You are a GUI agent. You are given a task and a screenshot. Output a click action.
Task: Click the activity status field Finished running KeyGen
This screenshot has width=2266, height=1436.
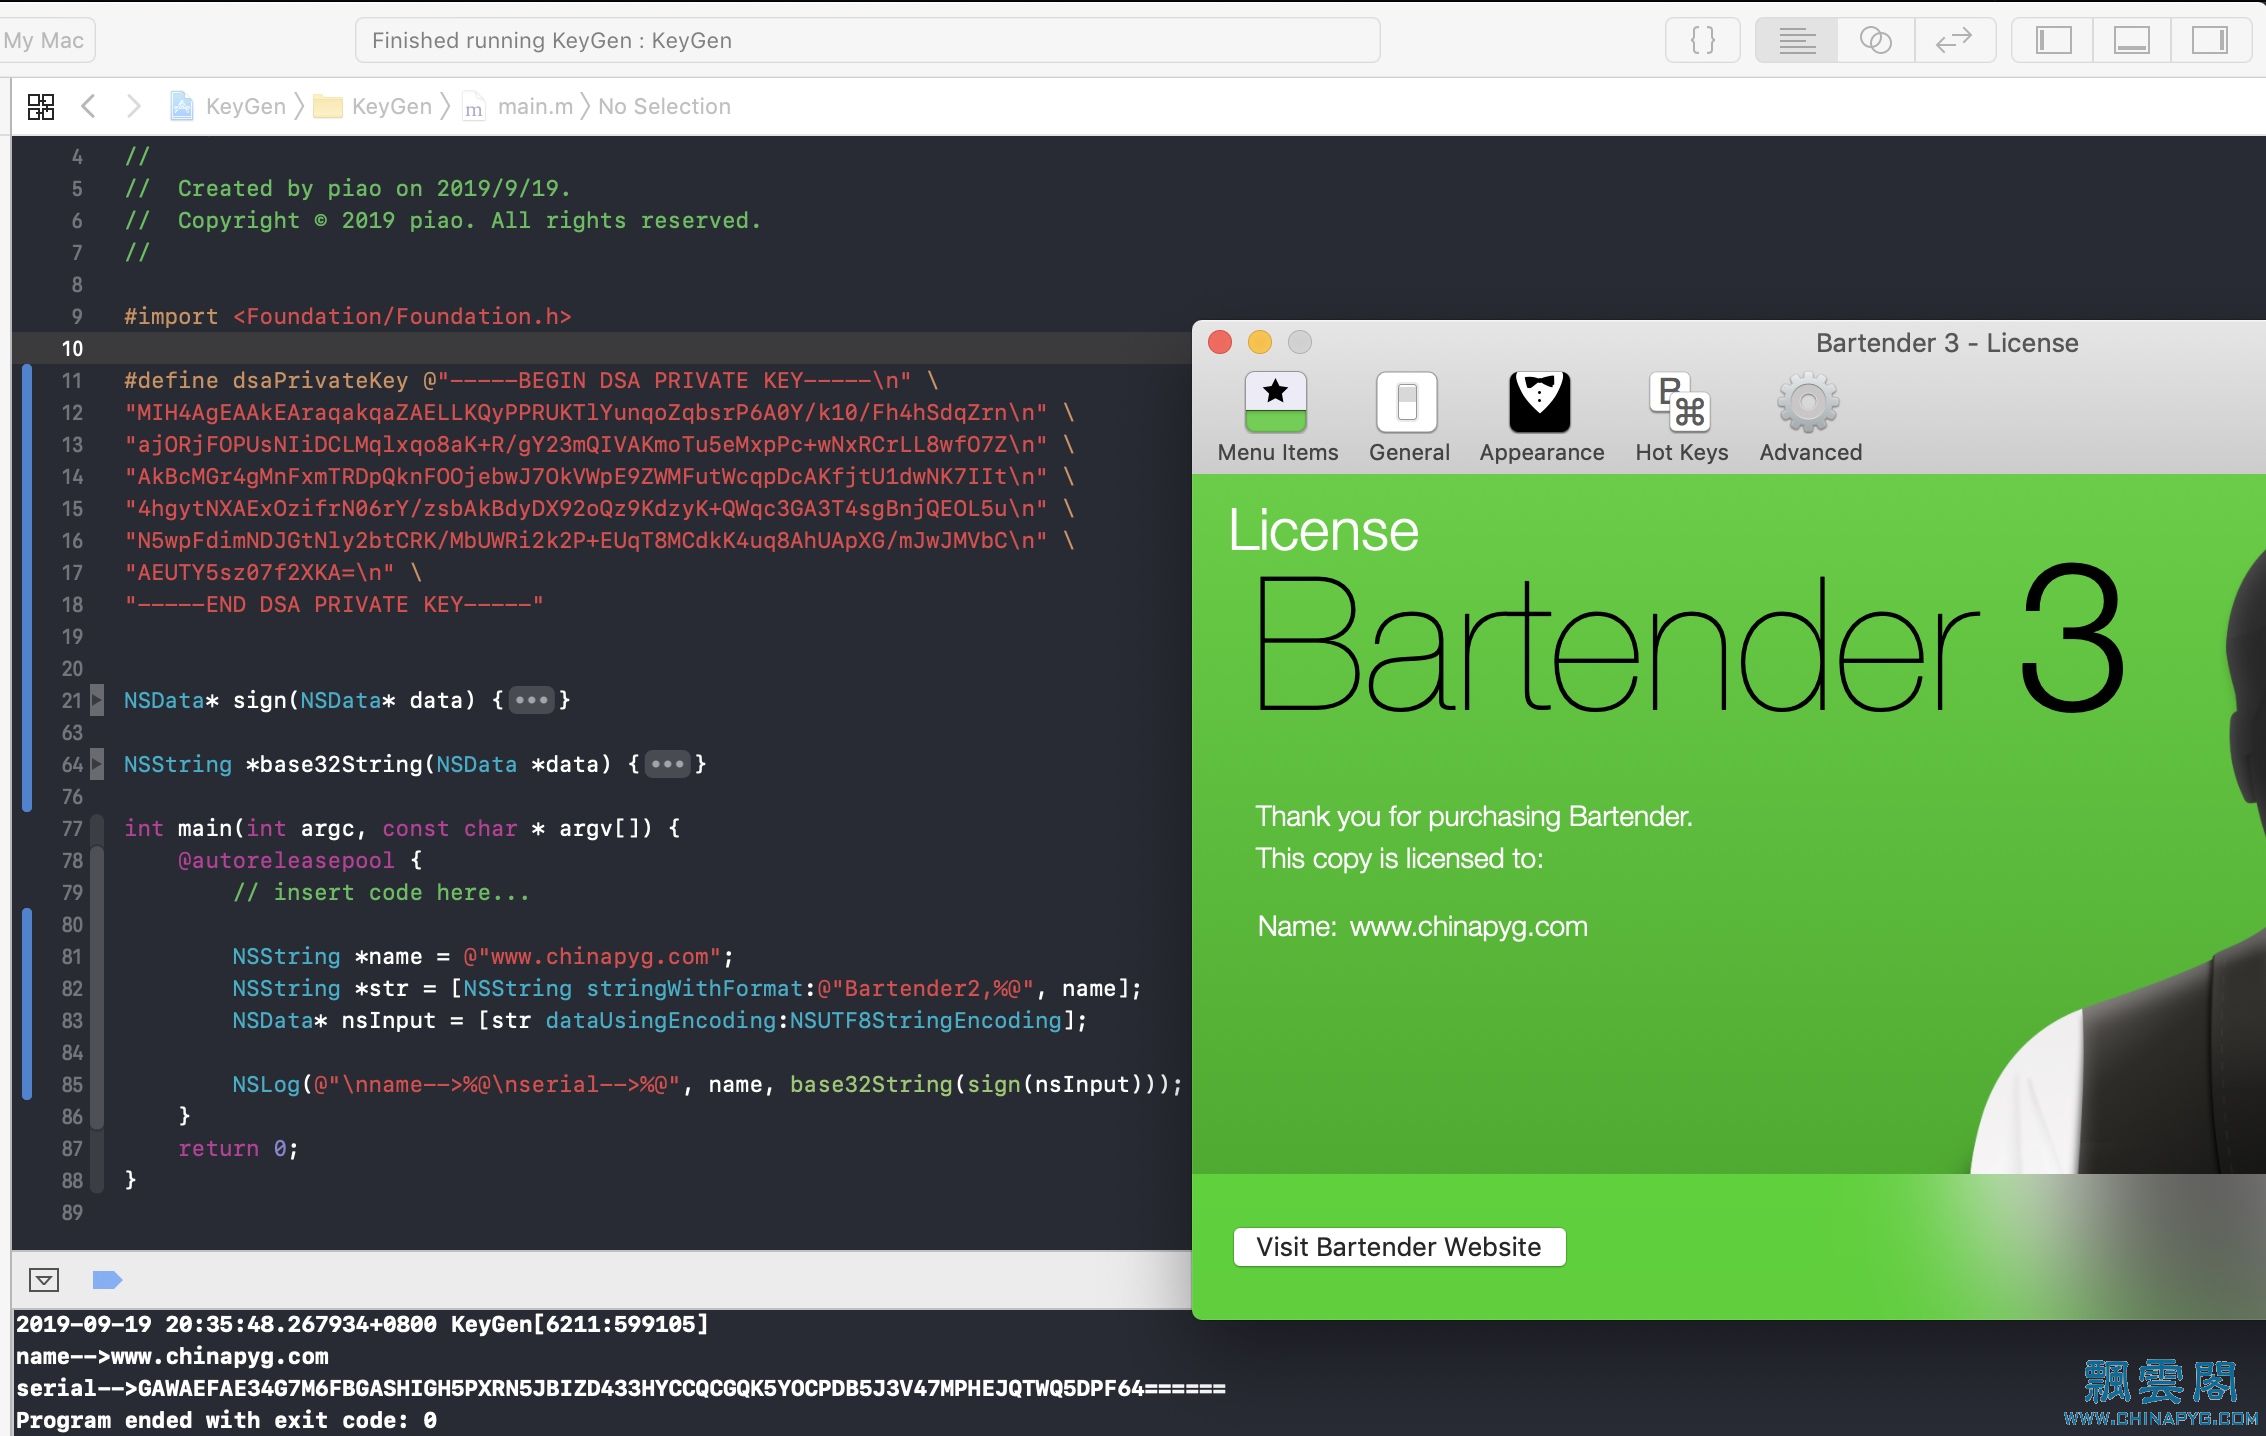pyautogui.click(x=867, y=40)
